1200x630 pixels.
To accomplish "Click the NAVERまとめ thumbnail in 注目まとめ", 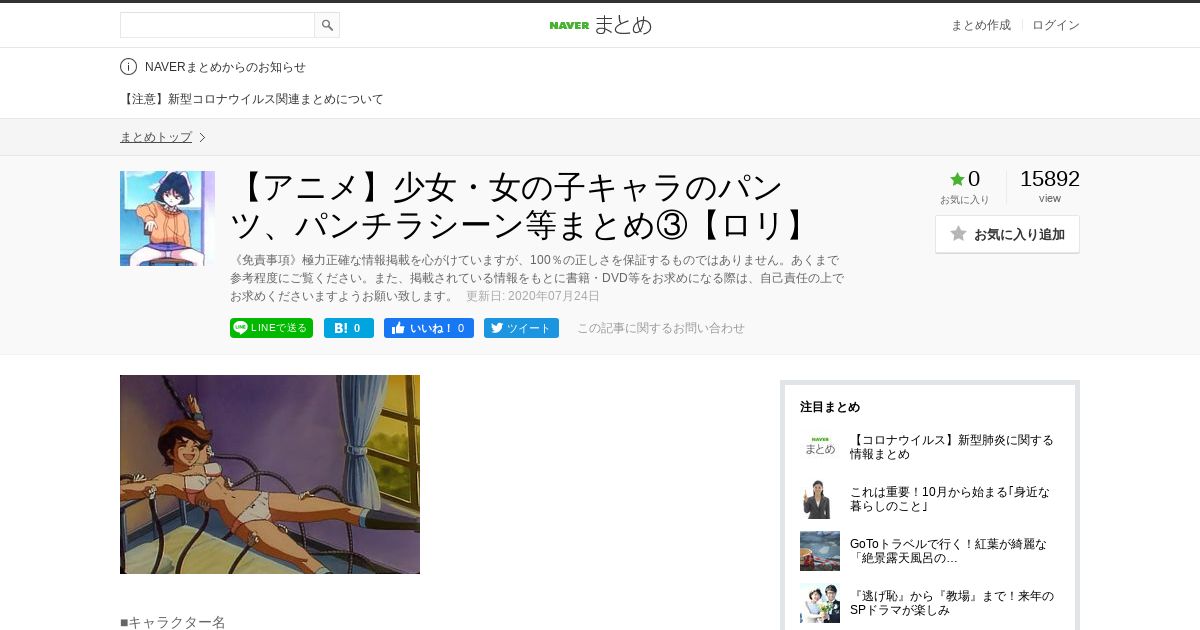I will click(x=820, y=447).
